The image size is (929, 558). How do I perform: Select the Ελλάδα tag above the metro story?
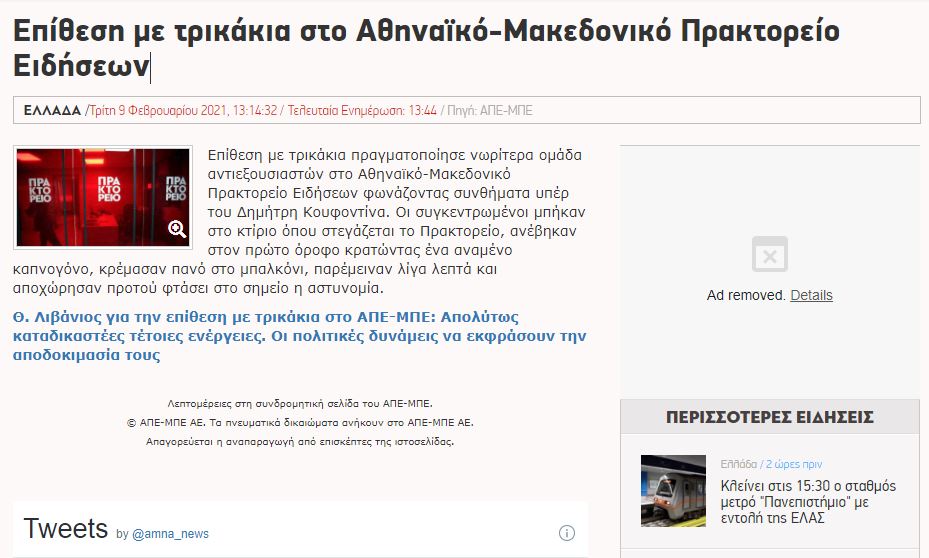point(738,464)
